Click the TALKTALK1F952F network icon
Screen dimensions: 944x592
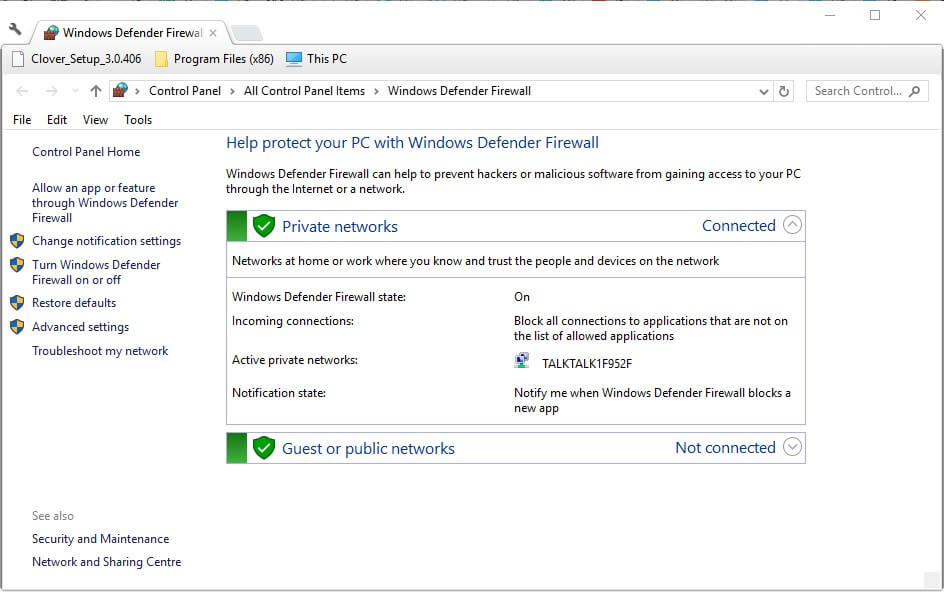(x=522, y=362)
